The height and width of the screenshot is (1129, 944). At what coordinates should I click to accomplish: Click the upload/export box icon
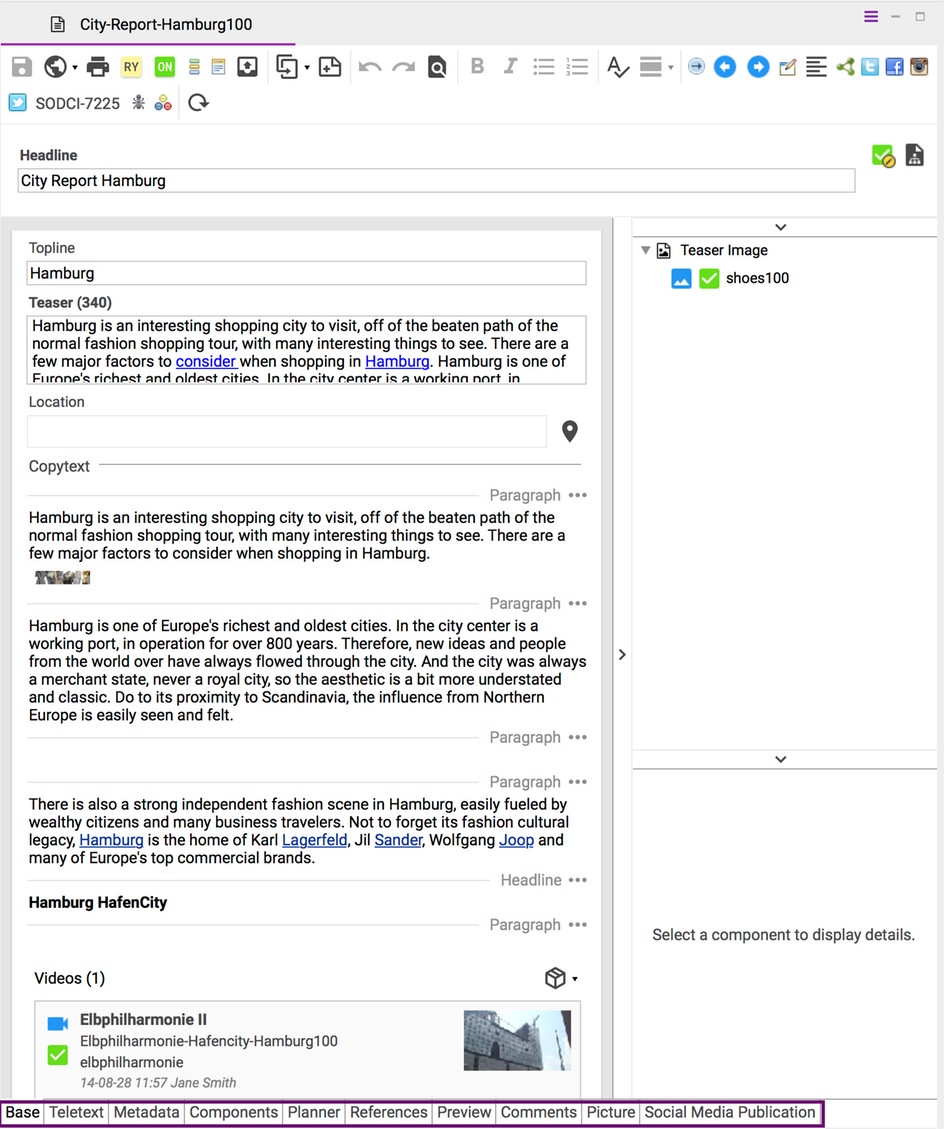click(247, 67)
